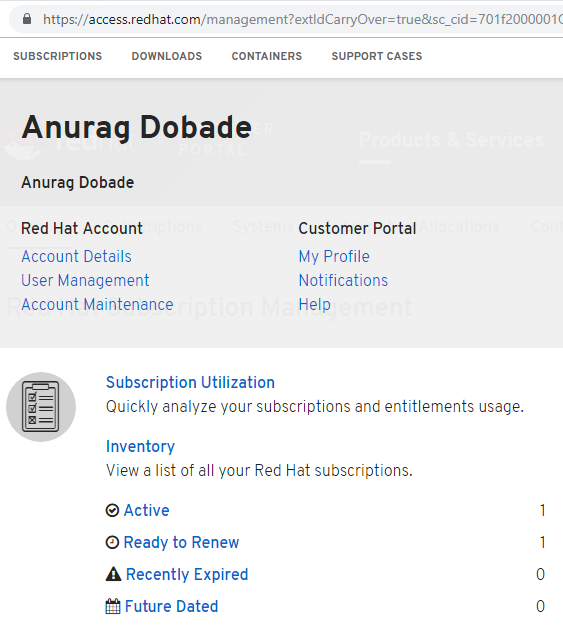Open Account Maintenance link
The image size is (563, 631).
[97, 305]
